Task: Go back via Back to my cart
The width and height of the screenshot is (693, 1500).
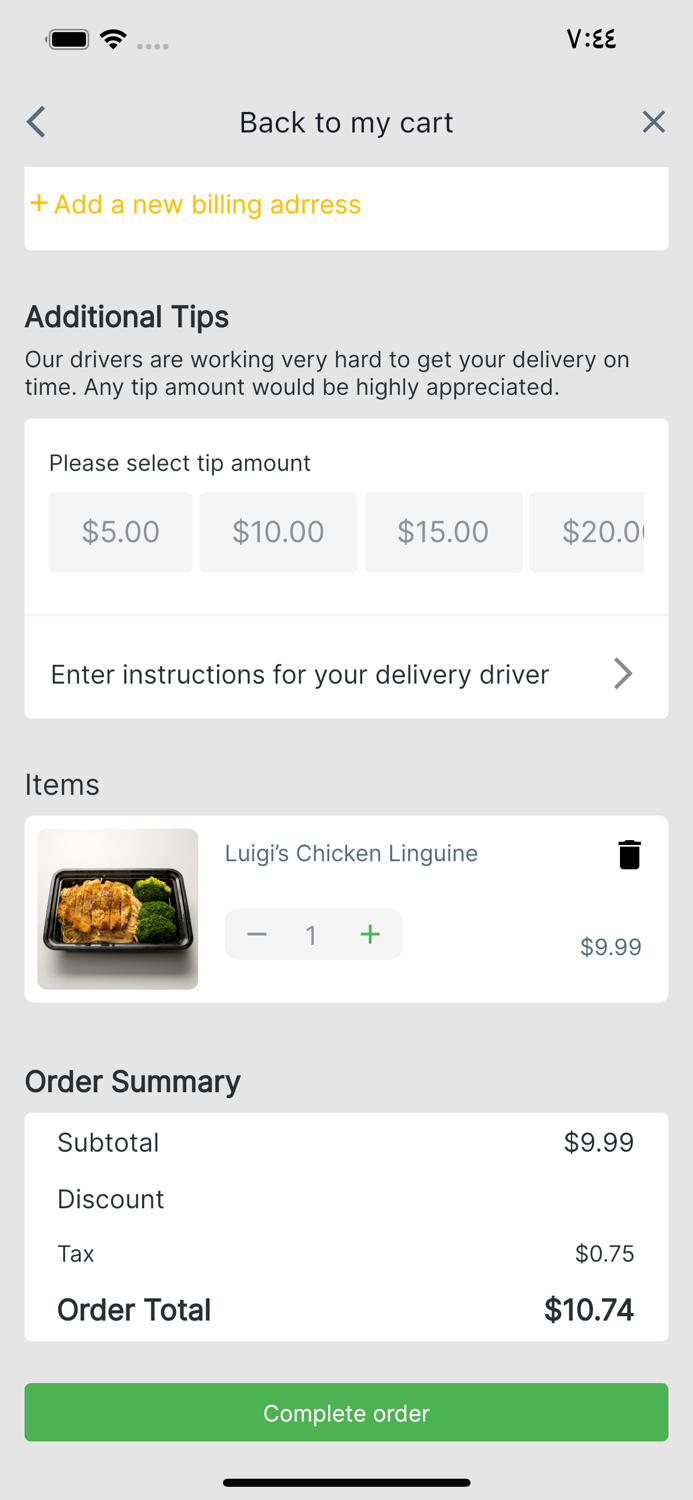Action: [346, 122]
